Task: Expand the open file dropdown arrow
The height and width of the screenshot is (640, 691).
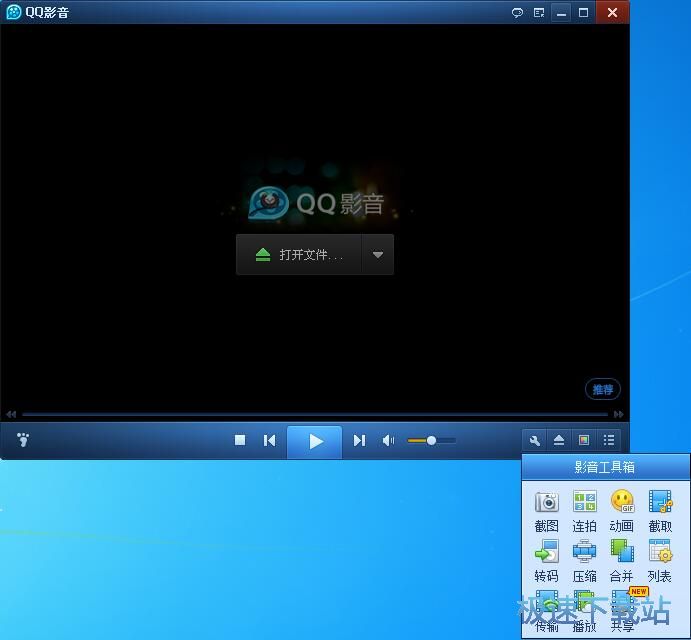Action: tap(378, 254)
